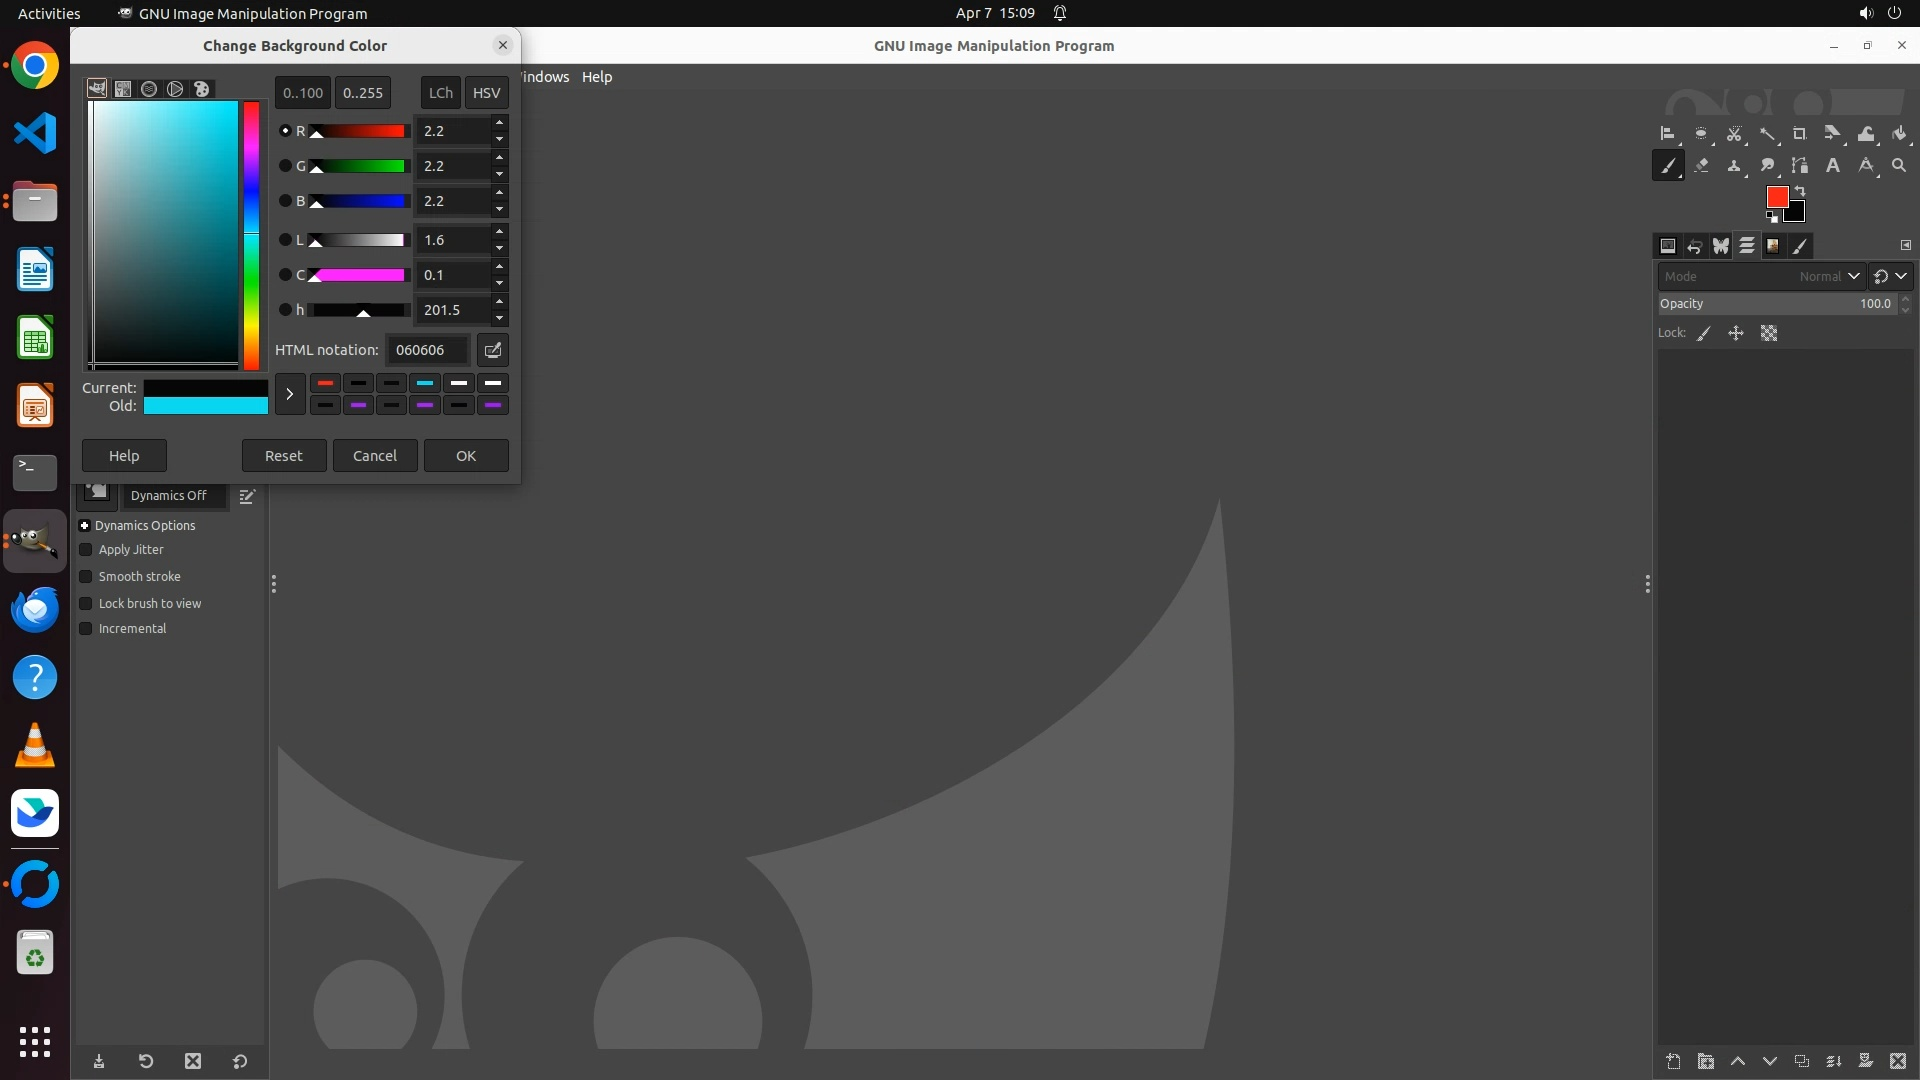
Task: Expand the Dynamics Options section
Action: coord(85,526)
